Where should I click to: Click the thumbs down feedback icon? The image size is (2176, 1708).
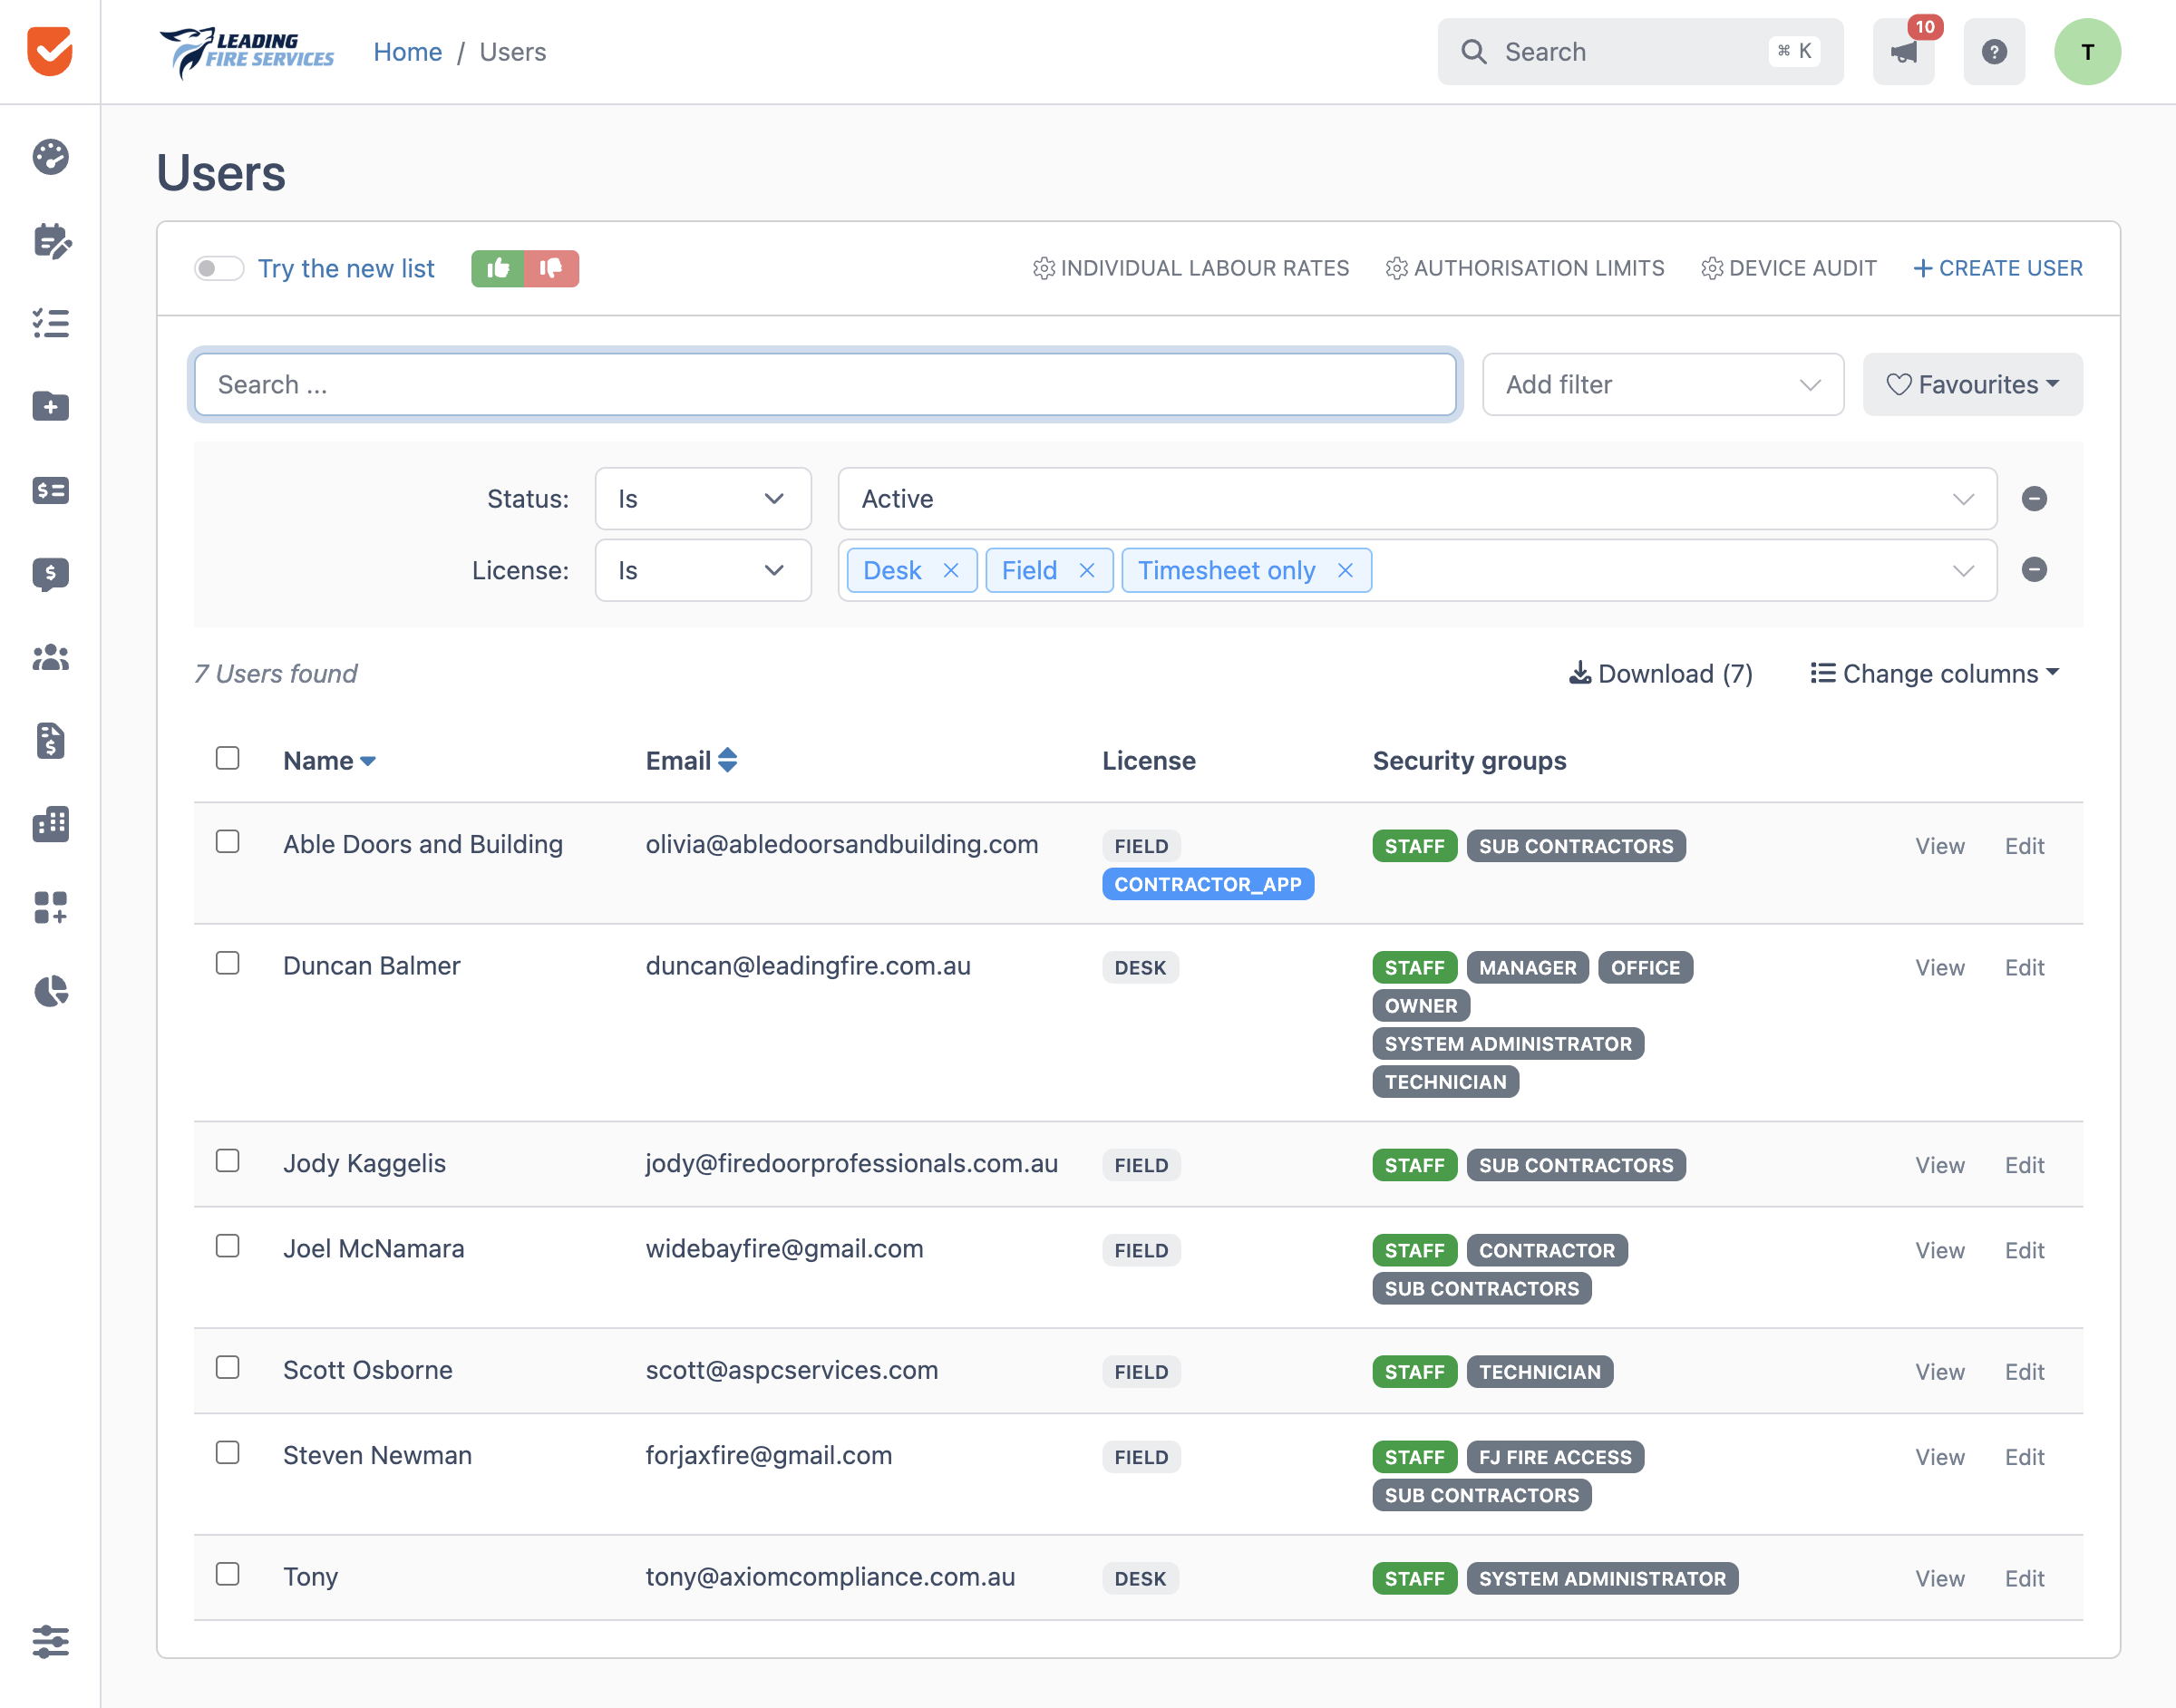pyautogui.click(x=552, y=268)
